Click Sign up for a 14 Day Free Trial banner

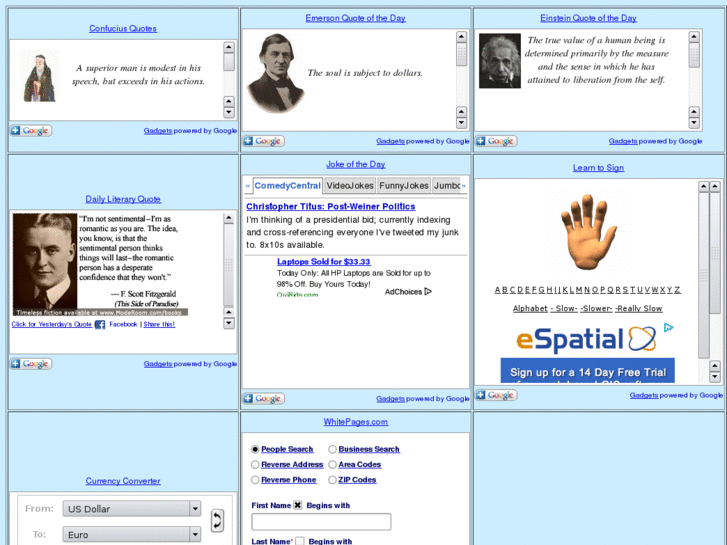[x=587, y=371]
